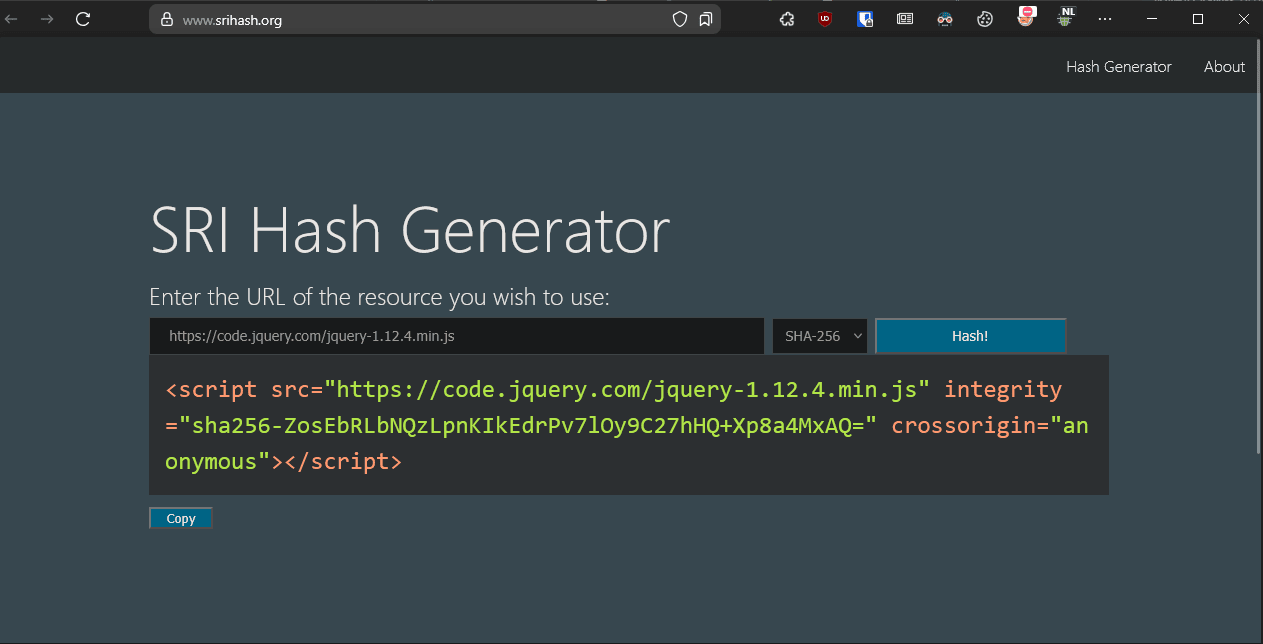This screenshot has height=644, width=1263.
Task: Open the Extensions puzzle-piece menu
Action: click(x=787, y=19)
